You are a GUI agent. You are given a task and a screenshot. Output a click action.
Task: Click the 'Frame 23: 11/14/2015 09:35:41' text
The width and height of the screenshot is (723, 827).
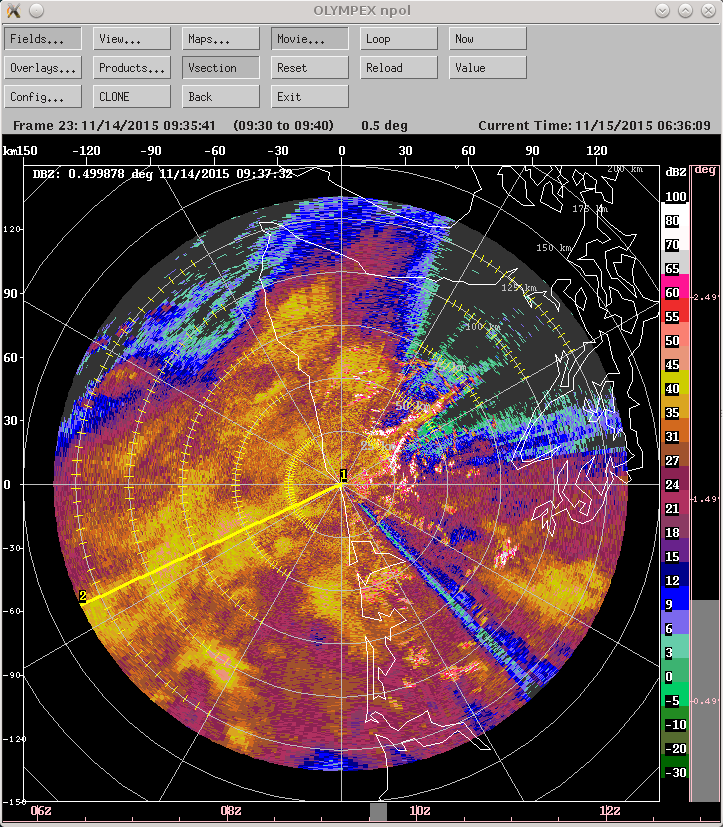tap(114, 126)
